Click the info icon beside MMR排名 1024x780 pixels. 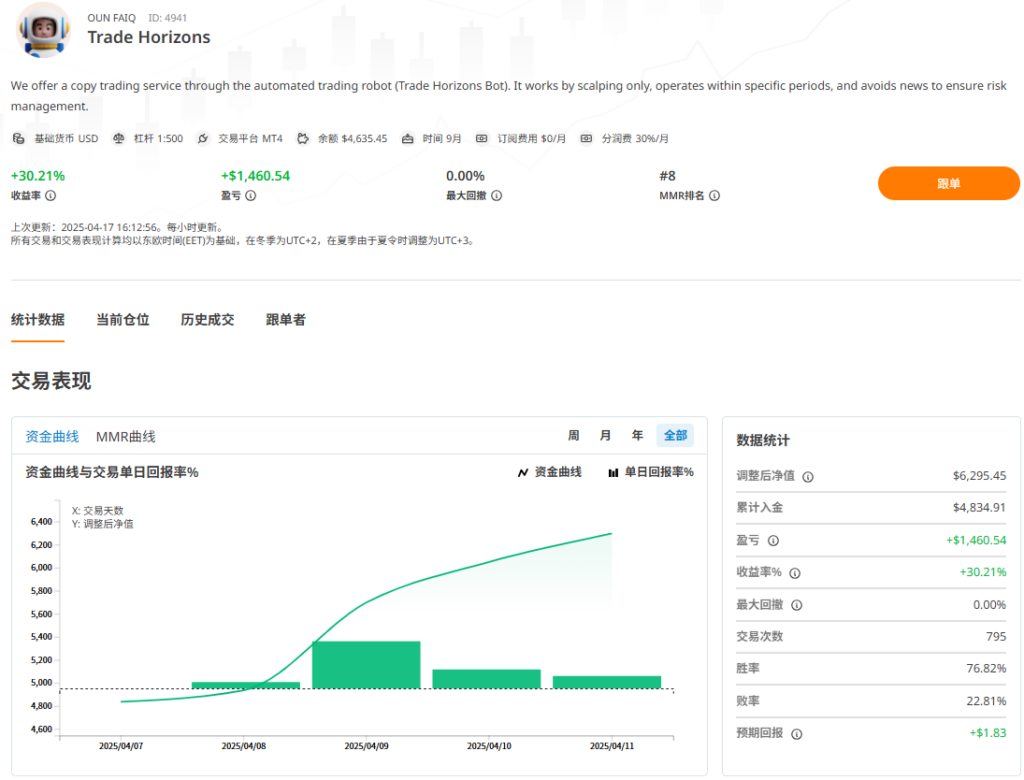714,196
